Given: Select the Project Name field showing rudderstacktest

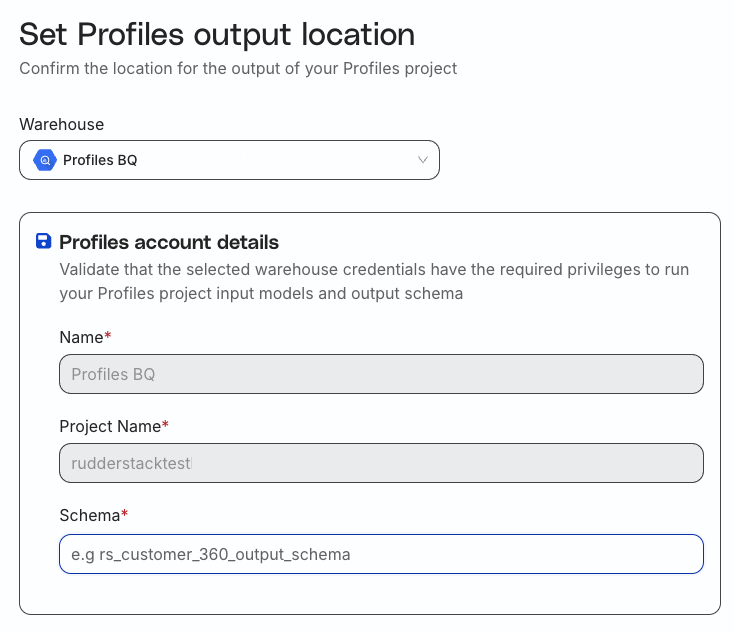Looking at the screenshot, I should (x=381, y=464).
